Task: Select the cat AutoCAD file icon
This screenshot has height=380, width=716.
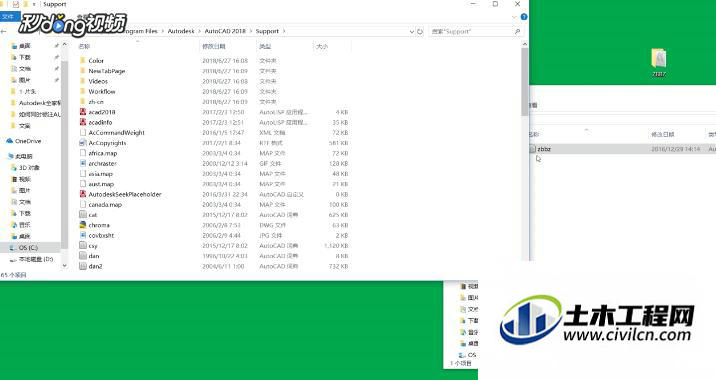Action: 83,215
